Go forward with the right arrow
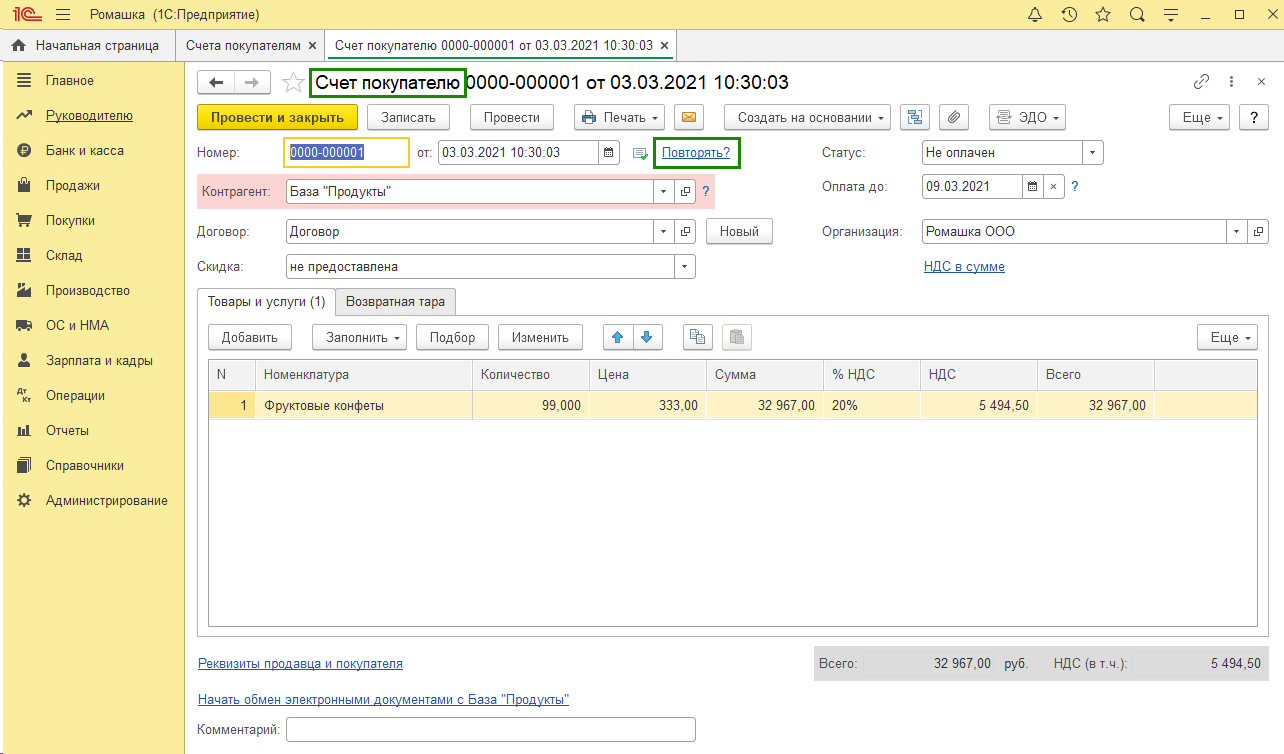Viewport: 1284px width, 754px height. (252, 82)
